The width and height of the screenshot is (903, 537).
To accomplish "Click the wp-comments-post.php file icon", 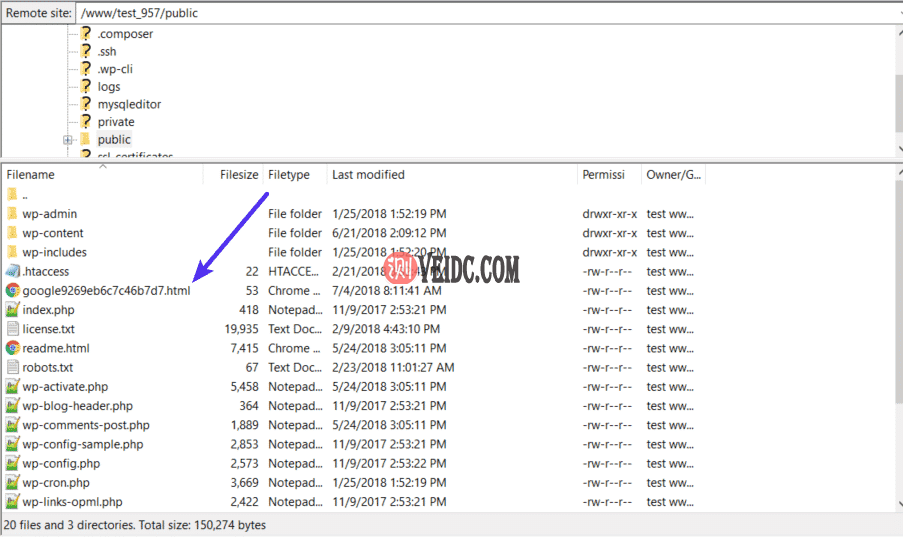I will point(12,425).
